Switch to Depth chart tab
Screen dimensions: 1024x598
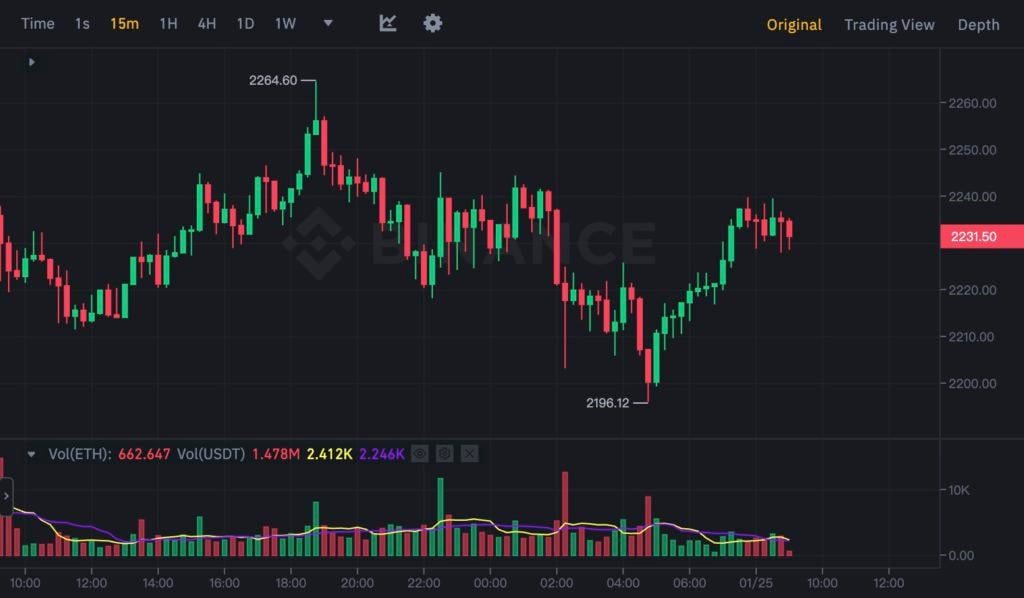click(978, 24)
